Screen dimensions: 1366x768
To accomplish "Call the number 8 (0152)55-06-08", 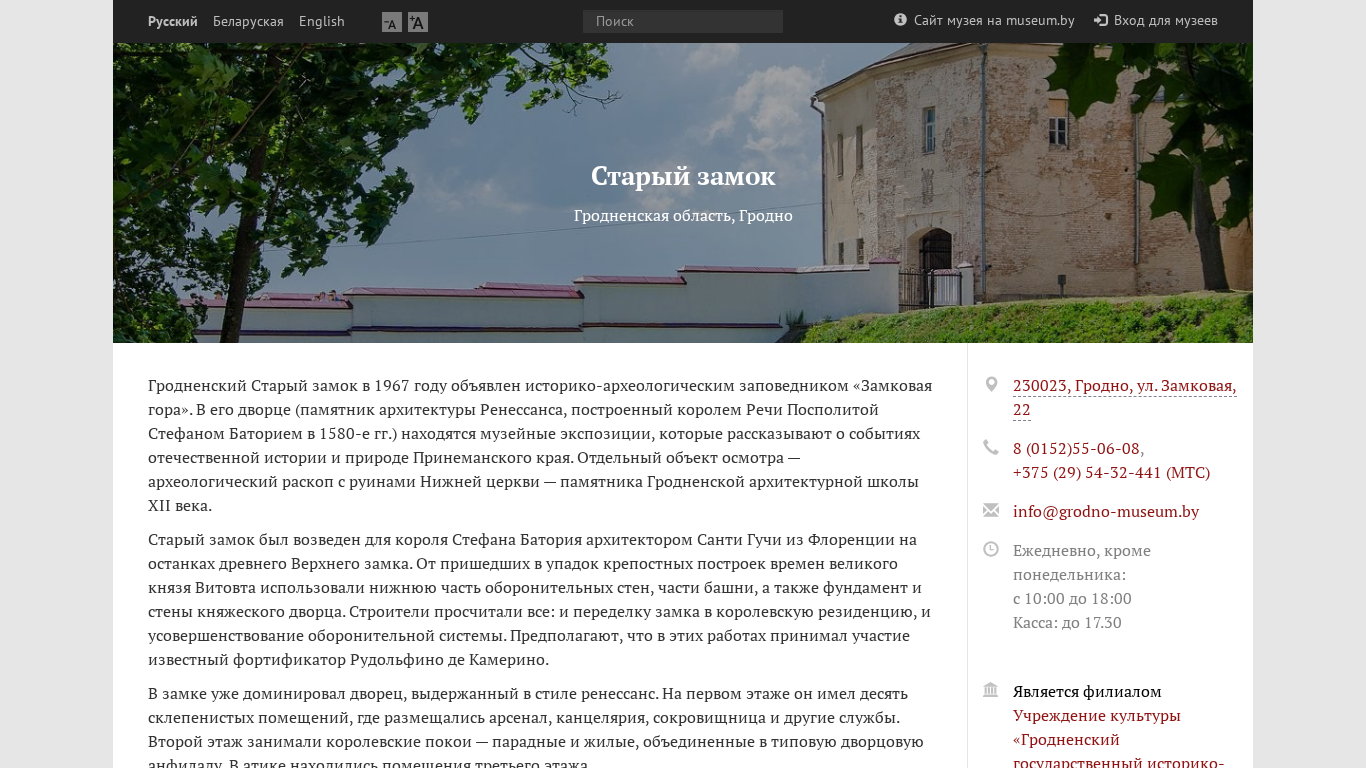I will point(1076,448).
